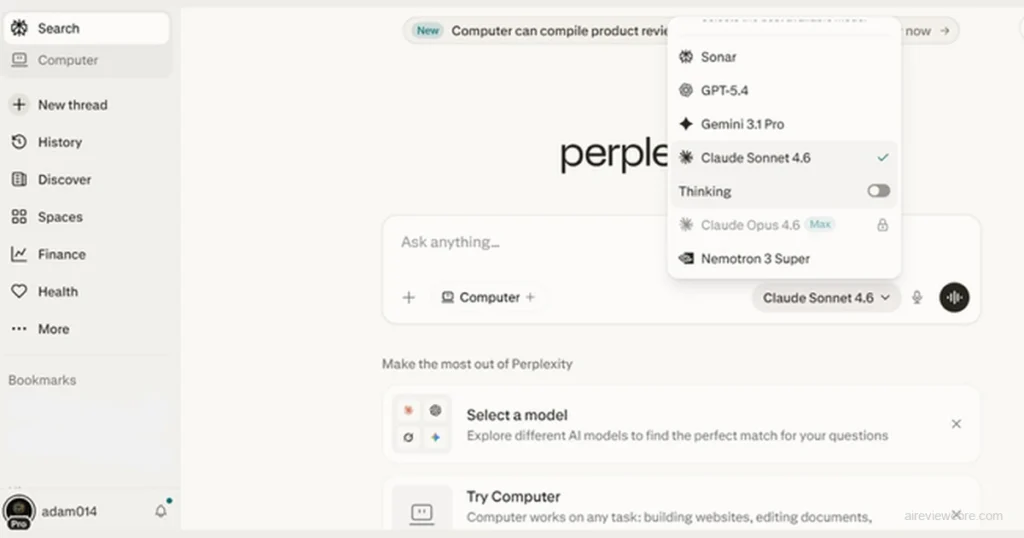Viewport: 1024px width, 538px height.
Task: Open Health heart icon in sidebar
Action: point(19,292)
